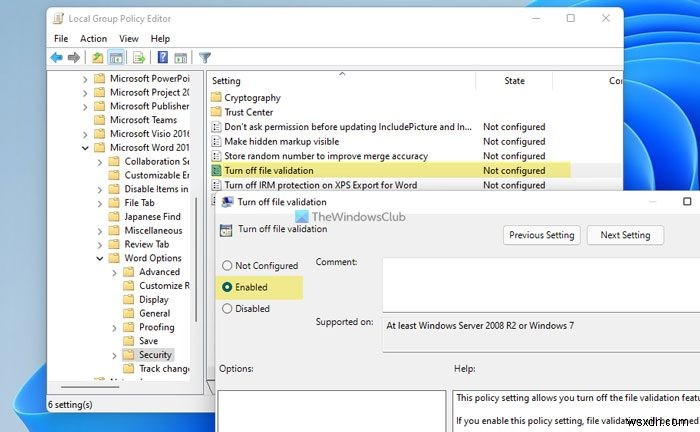The image size is (700, 432).
Task: Open the Action menu
Action: click(x=93, y=39)
